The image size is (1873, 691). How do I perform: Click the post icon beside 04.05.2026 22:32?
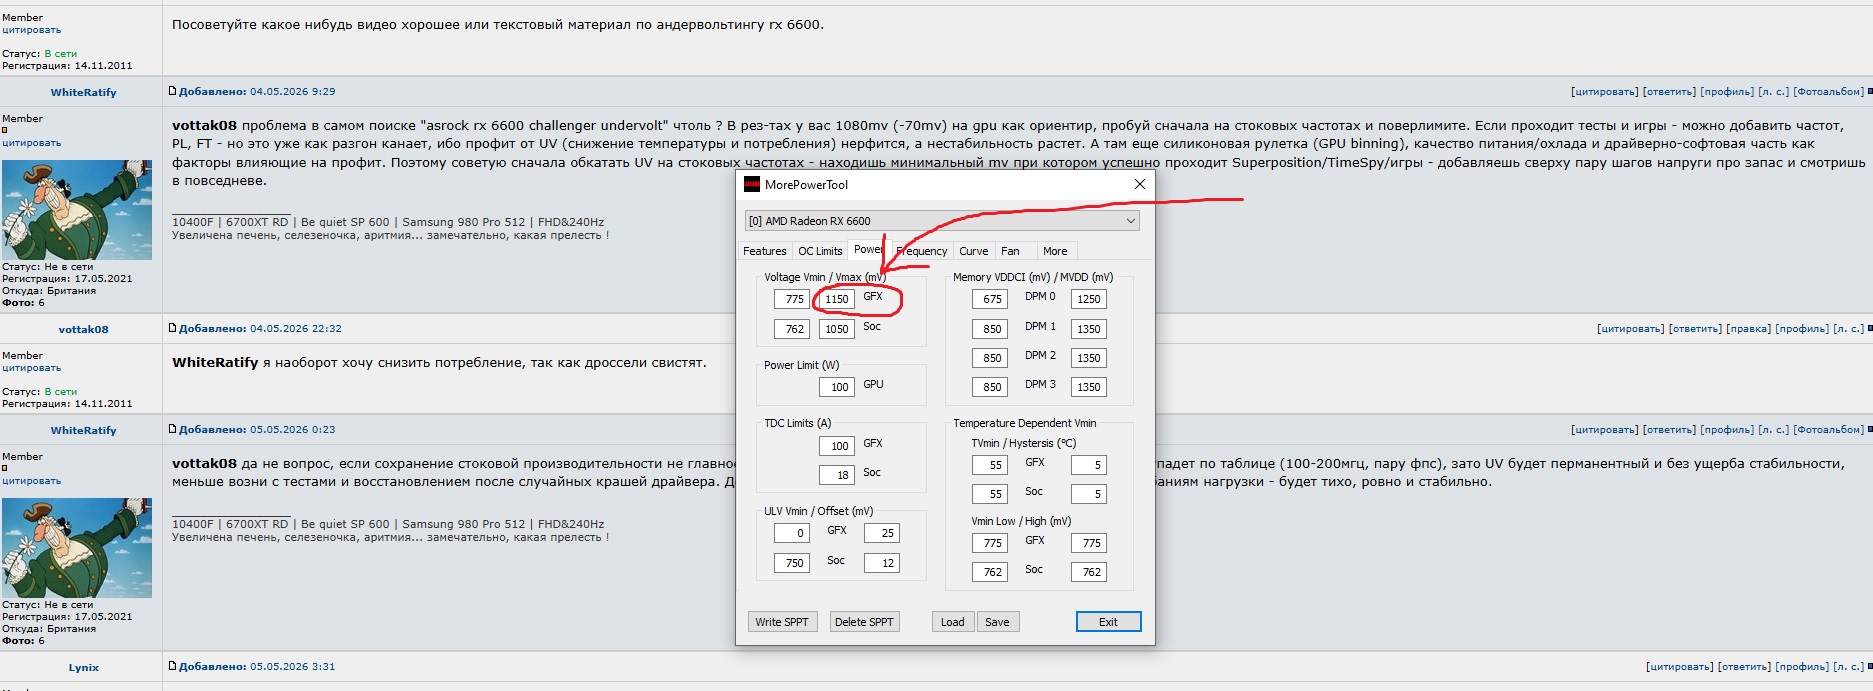[x=173, y=328]
